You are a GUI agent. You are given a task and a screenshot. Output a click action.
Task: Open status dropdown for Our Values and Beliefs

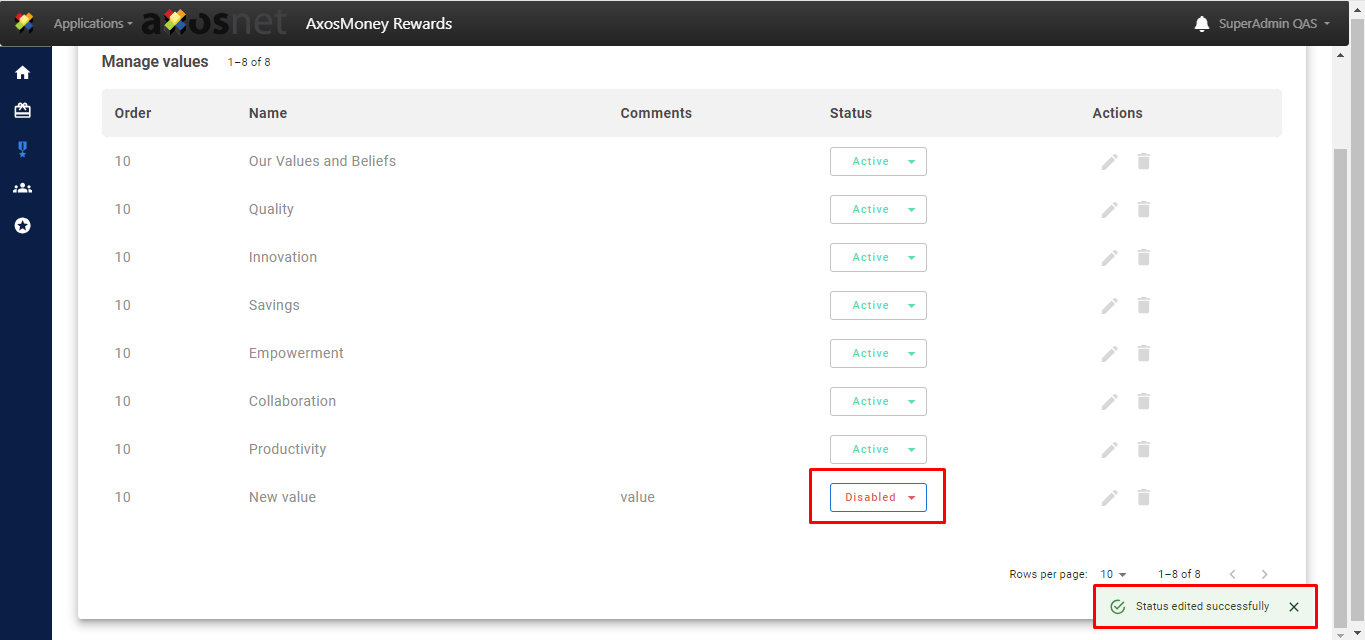tap(878, 162)
